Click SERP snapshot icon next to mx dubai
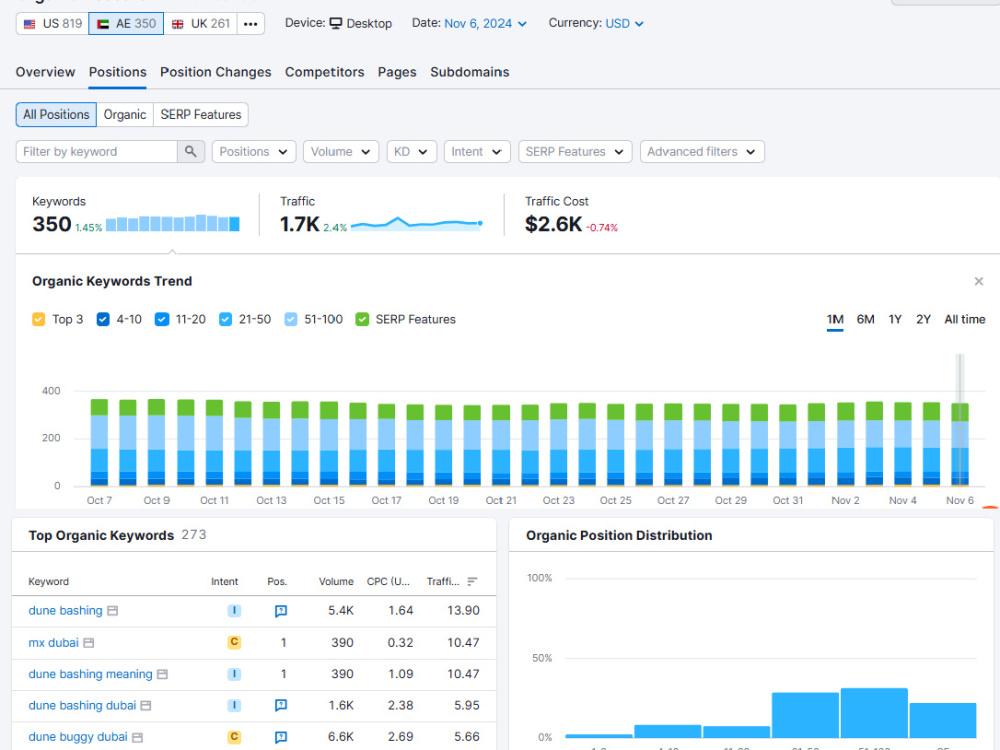Screen dimensions: 1000x750 [x=89, y=643]
